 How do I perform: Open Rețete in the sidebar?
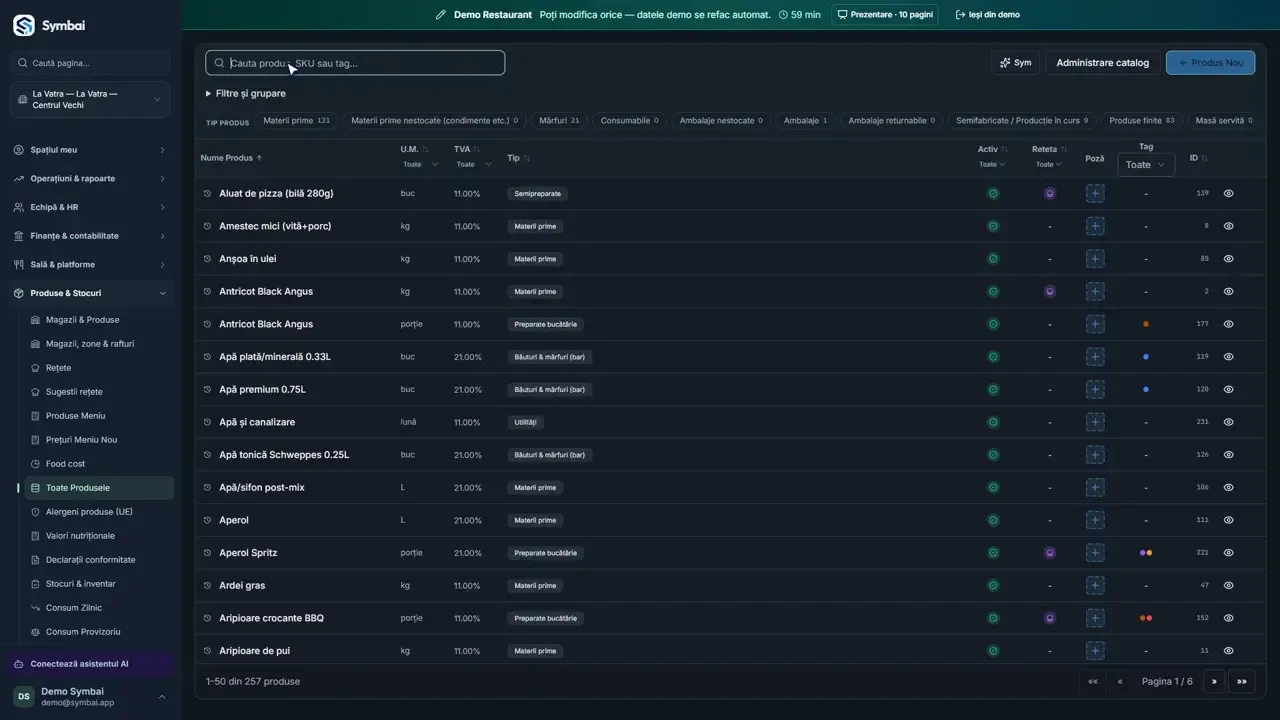(x=58, y=368)
